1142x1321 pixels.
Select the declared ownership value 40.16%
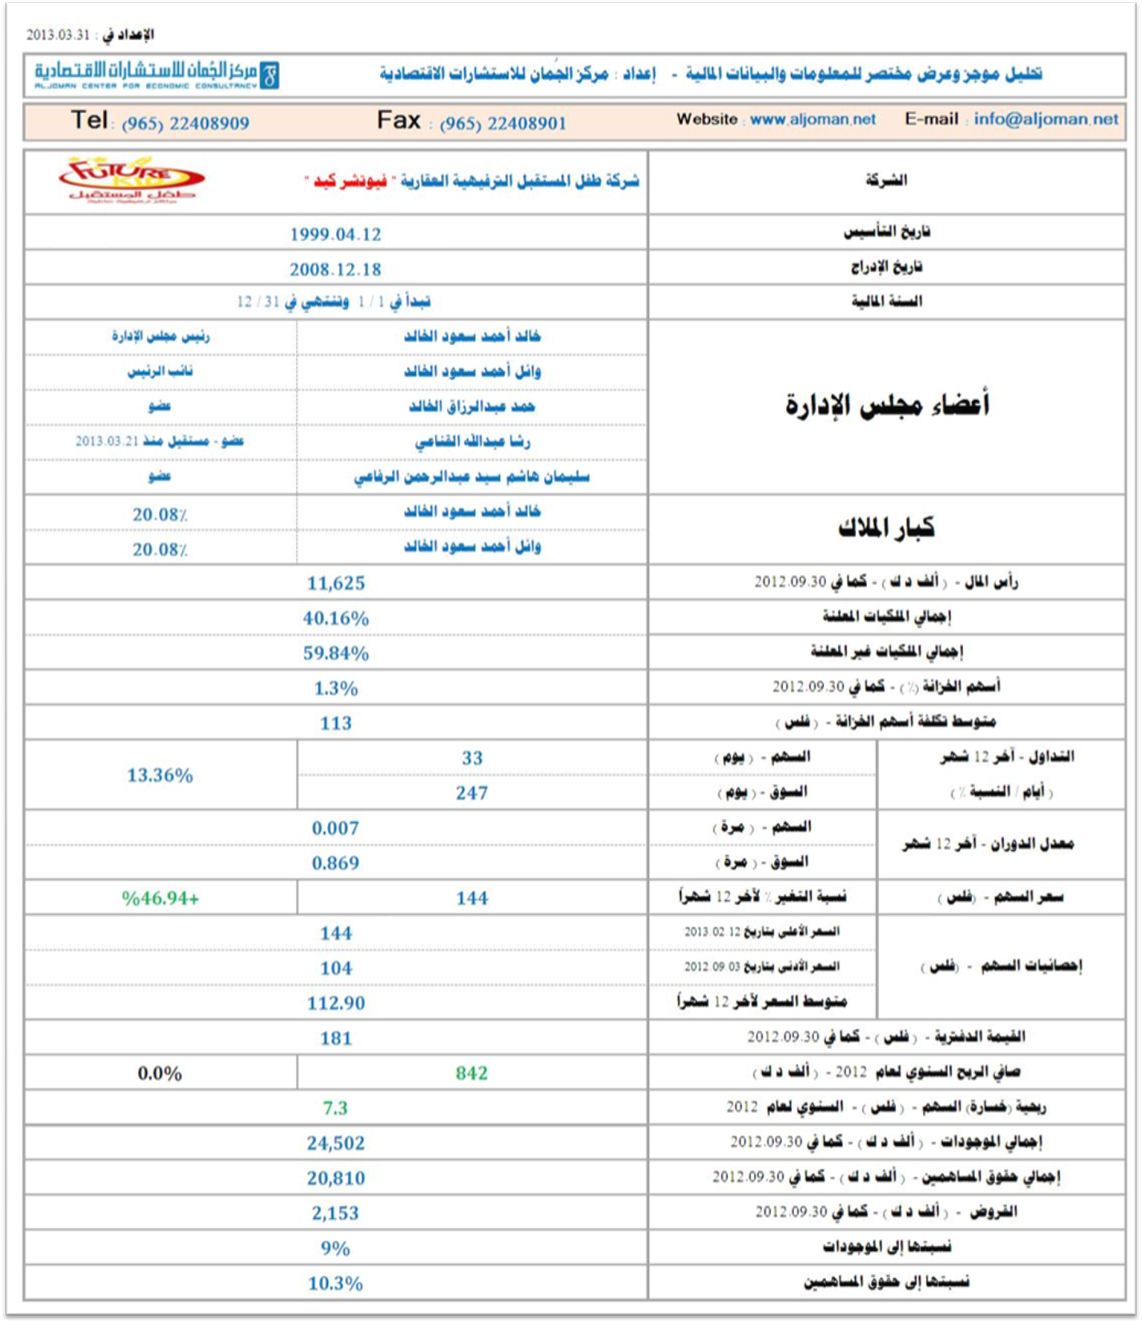[336, 618]
